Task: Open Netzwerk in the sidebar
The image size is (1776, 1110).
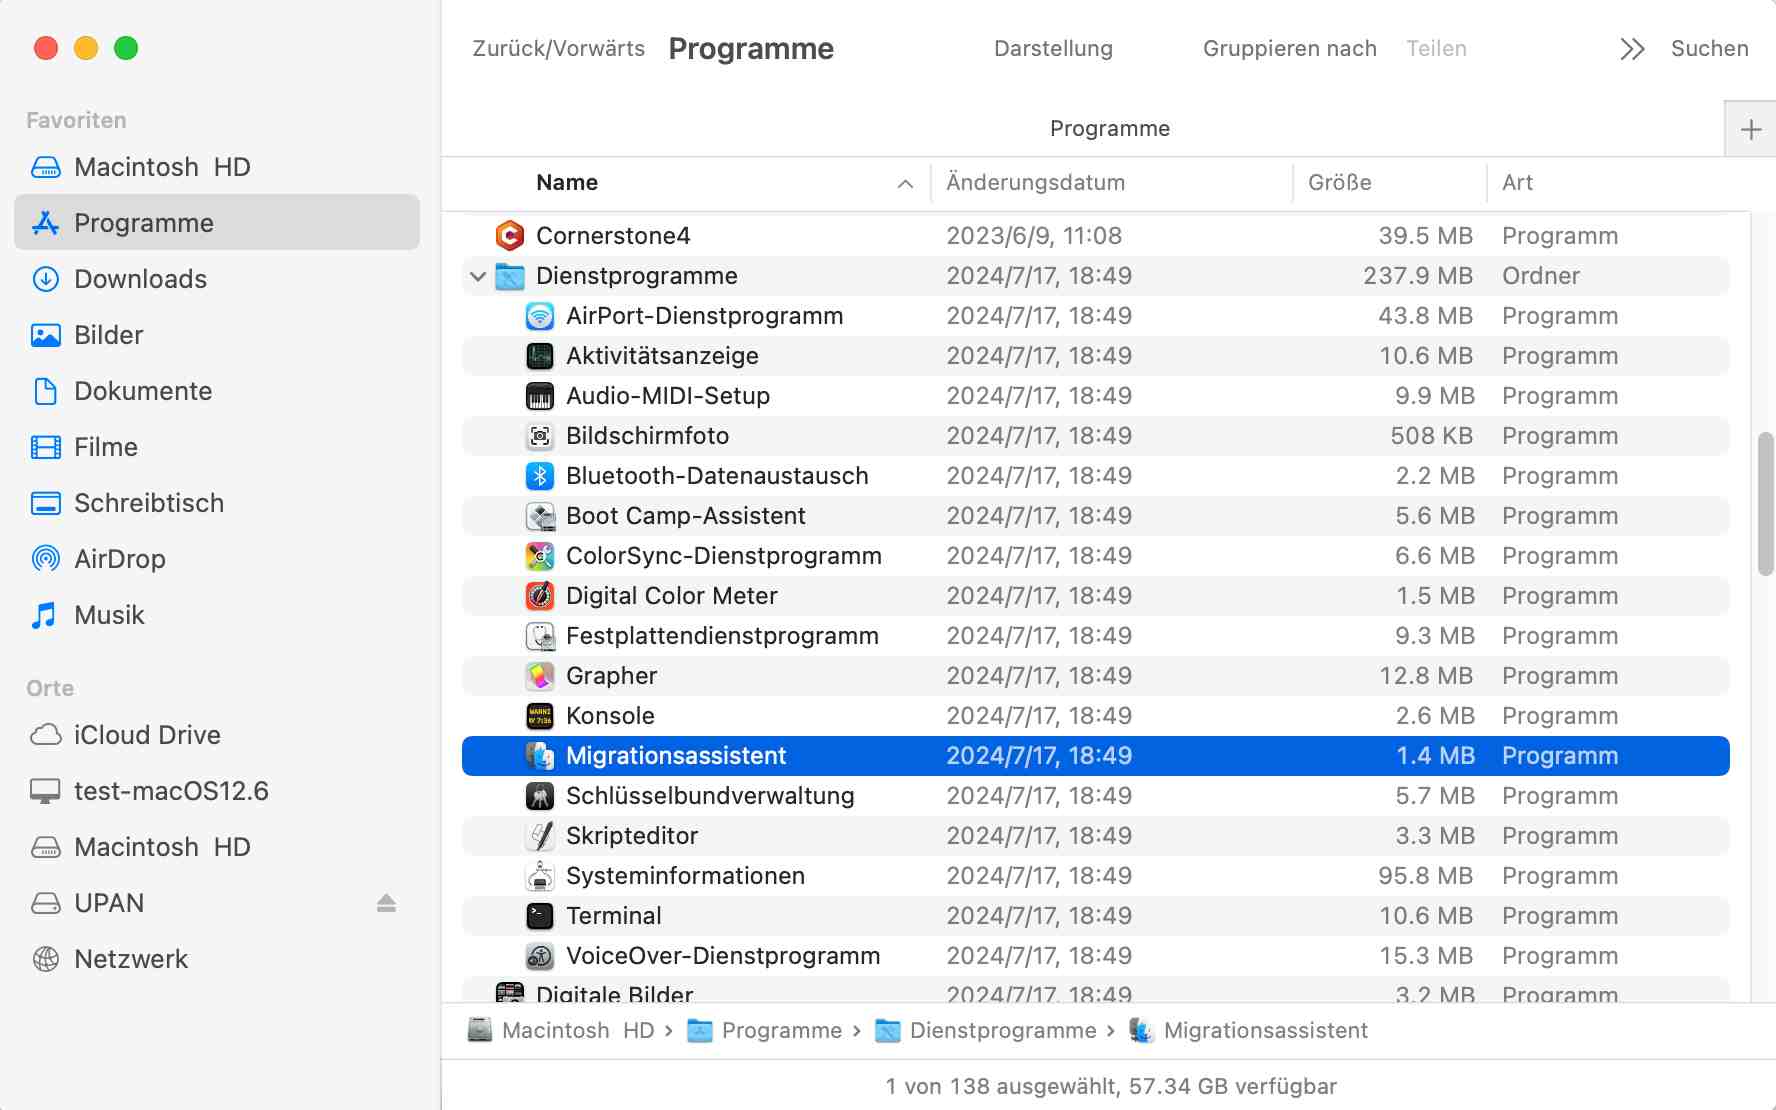Action: pyautogui.click(x=217, y=959)
